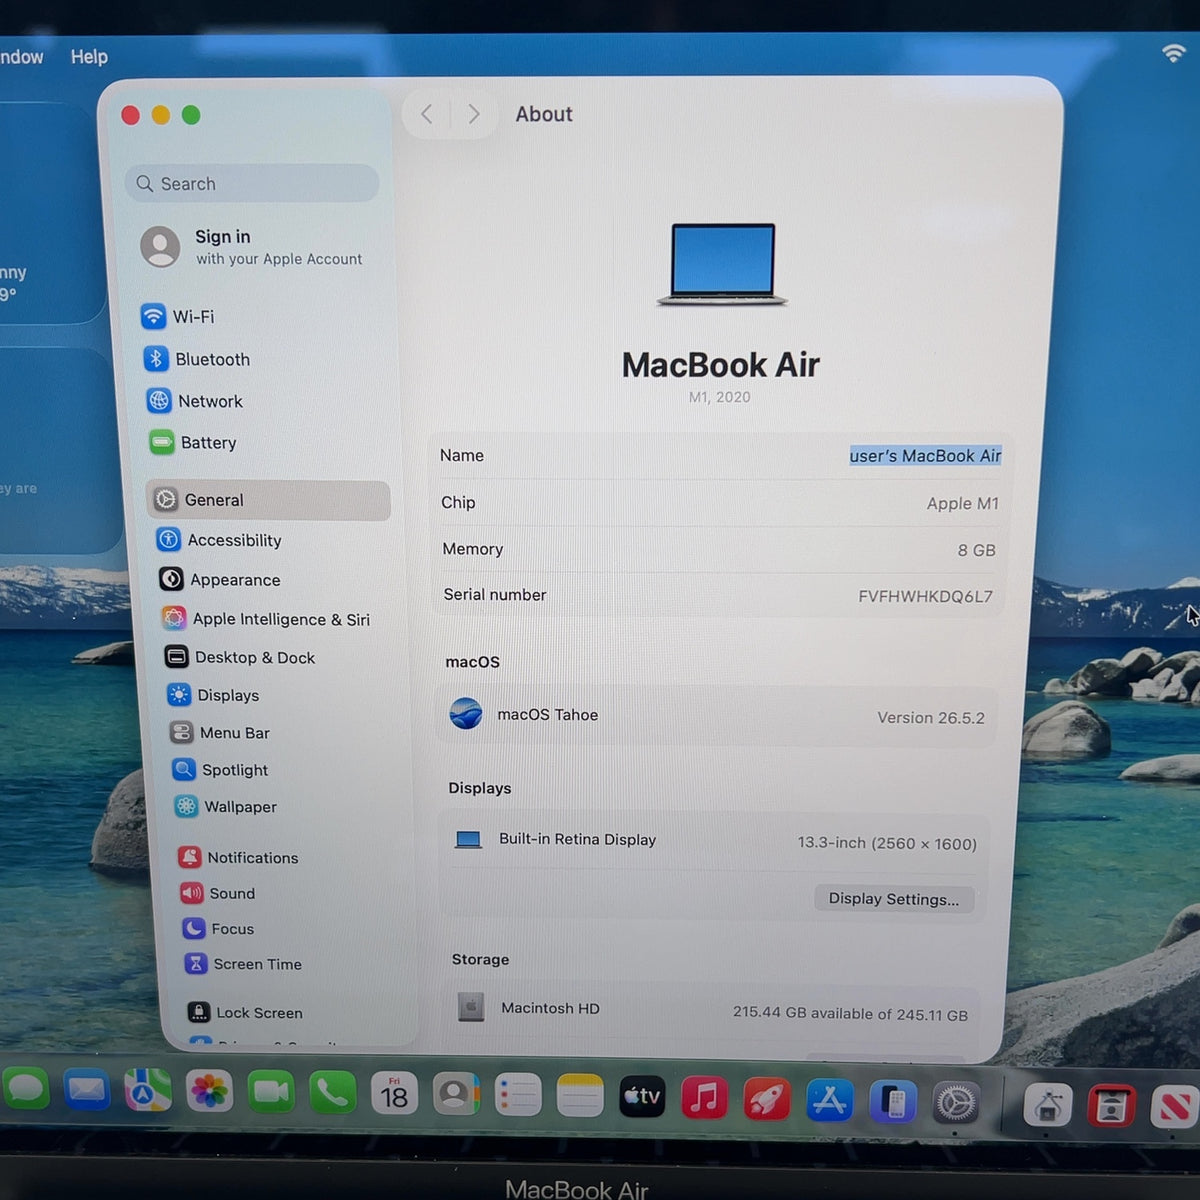Open Appearance settings
Screen dimensions: 1200x1200
[220, 579]
